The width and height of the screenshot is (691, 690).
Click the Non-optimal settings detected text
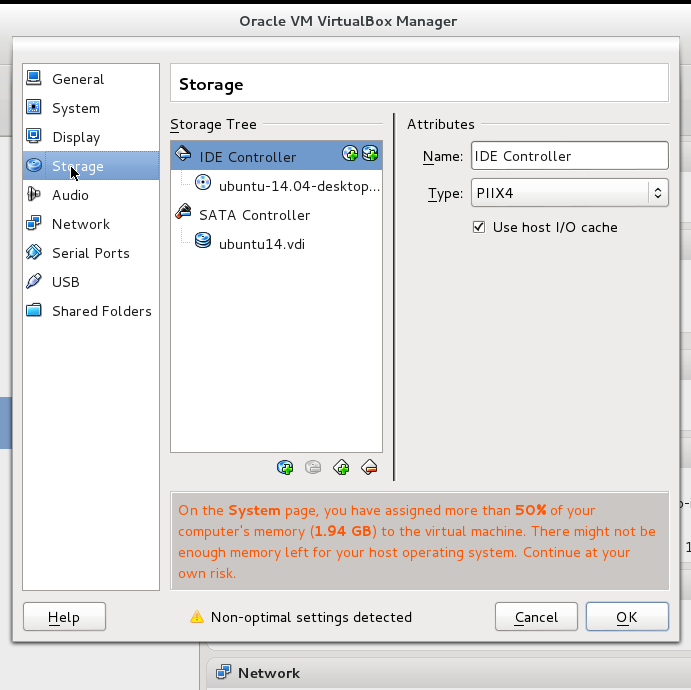coord(311,617)
